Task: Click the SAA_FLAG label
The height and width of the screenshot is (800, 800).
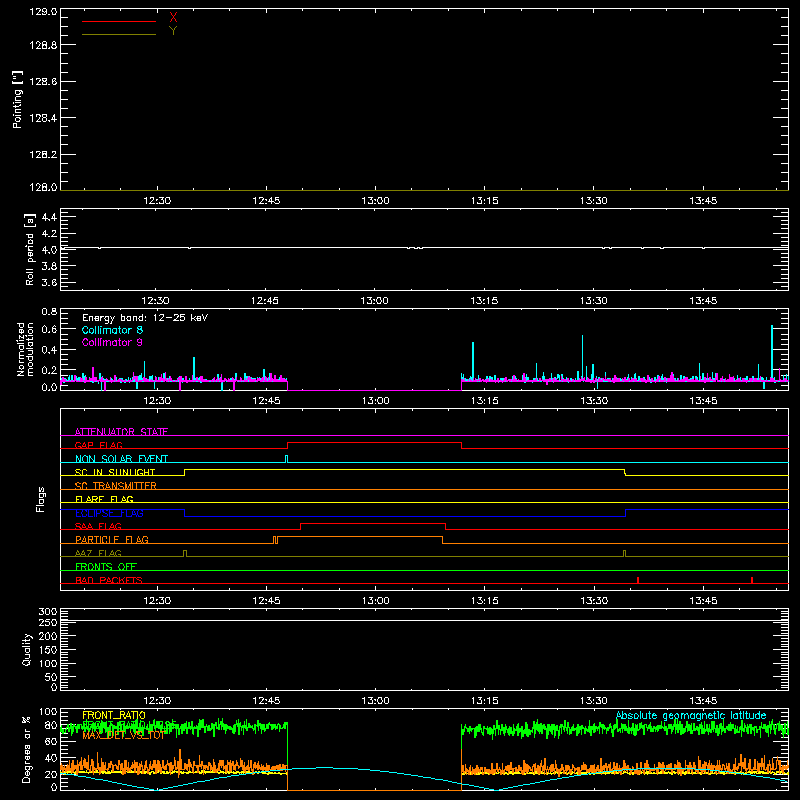Action: point(98,526)
